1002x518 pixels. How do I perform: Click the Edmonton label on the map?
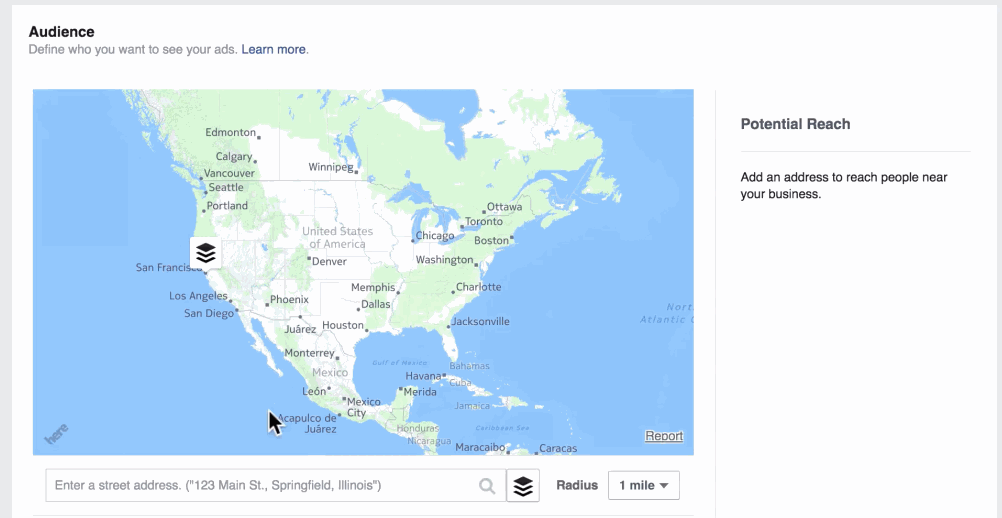coord(230,132)
